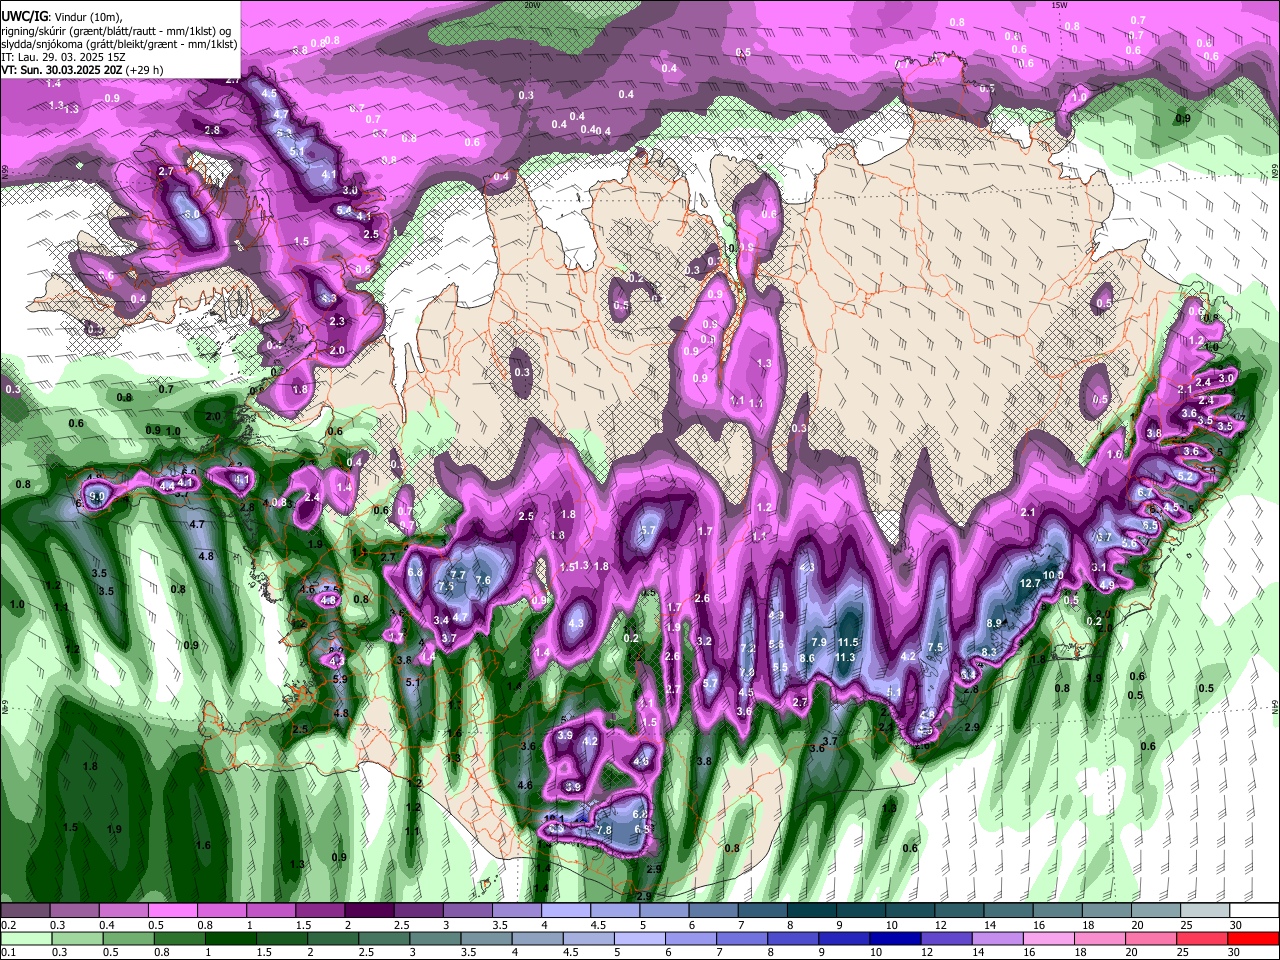The height and width of the screenshot is (960, 1280).
Task: Click the 7.6 value on the map
Action: click(483, 580)
